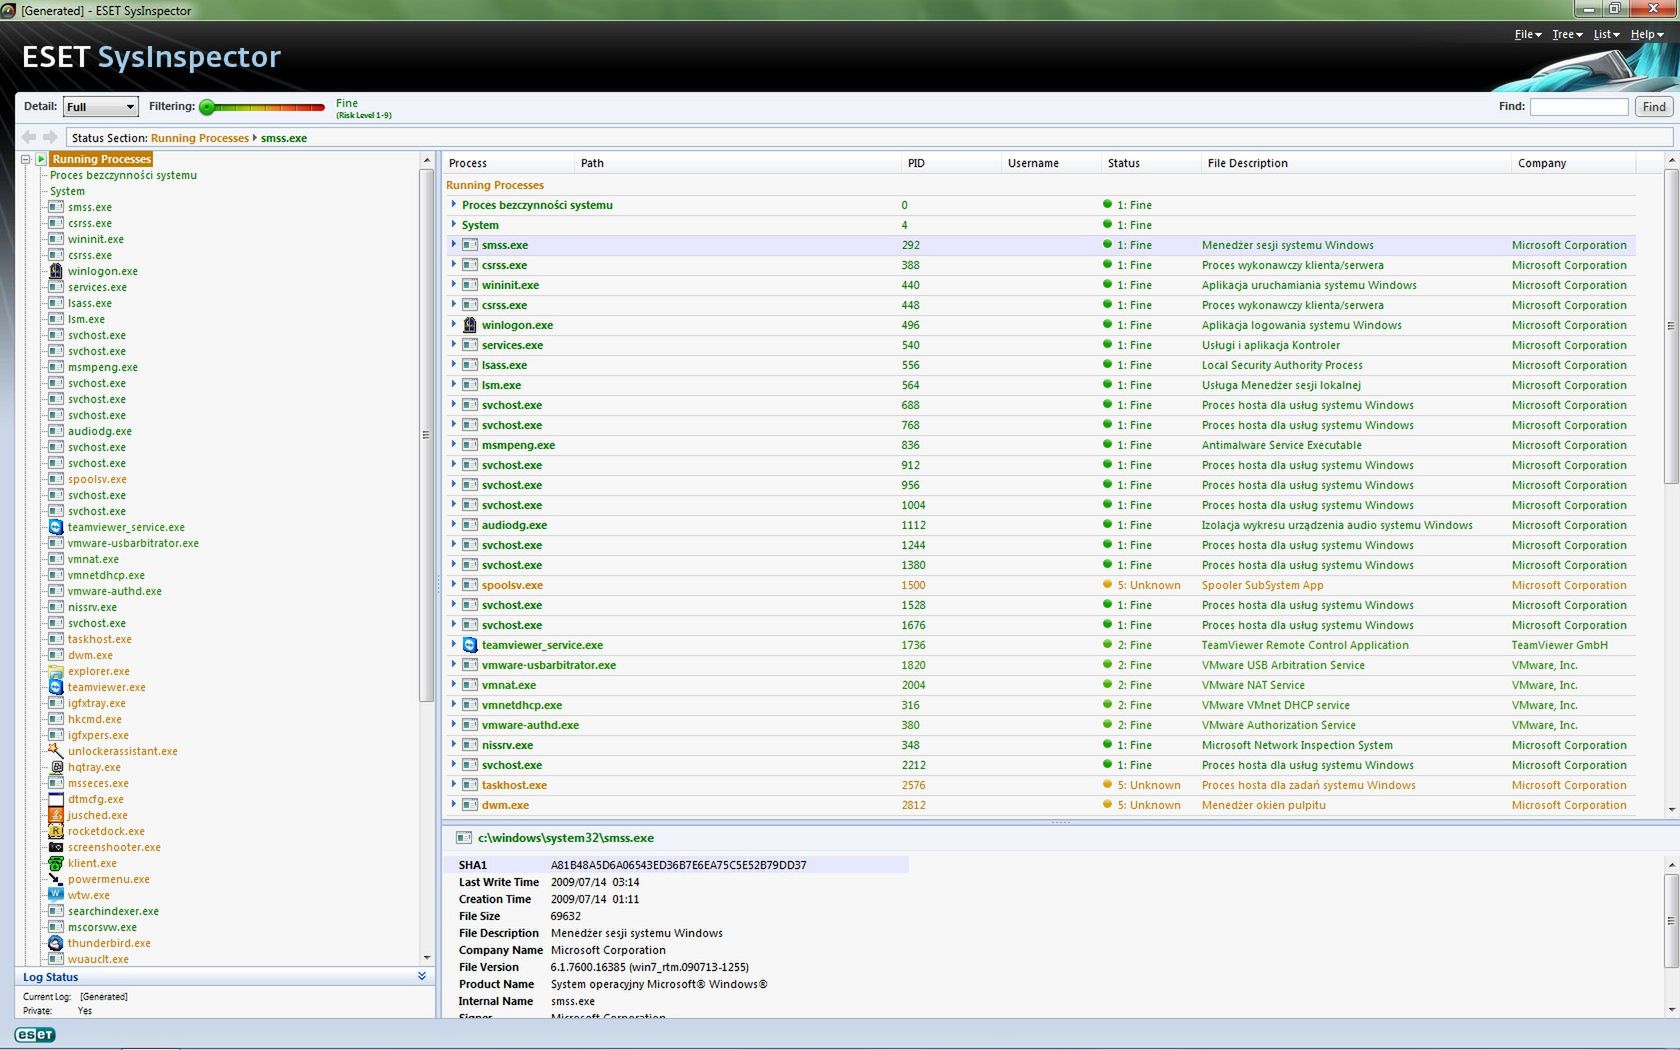Click orange status dot of taskhost.exe row
1680x1050 pixels.
(1107, 785)
